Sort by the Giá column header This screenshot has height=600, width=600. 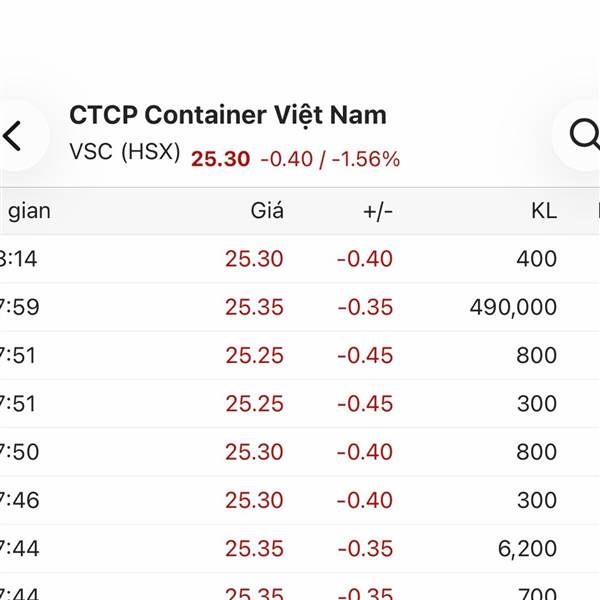pyautogui.click(x=267, y=211)
